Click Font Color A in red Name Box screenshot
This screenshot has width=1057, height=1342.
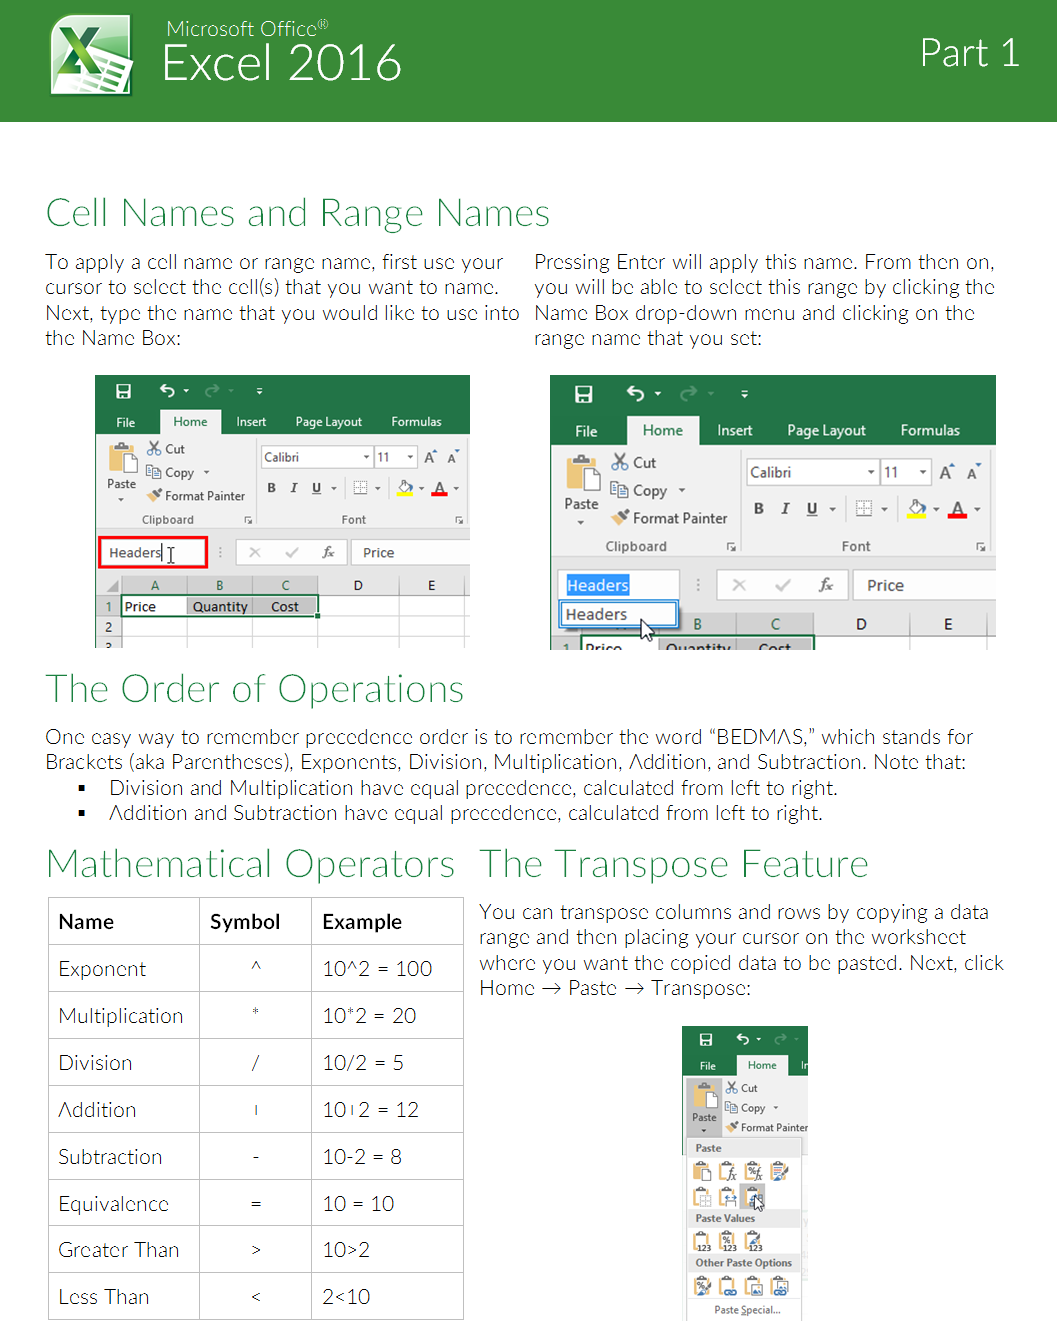coord(439,488)
